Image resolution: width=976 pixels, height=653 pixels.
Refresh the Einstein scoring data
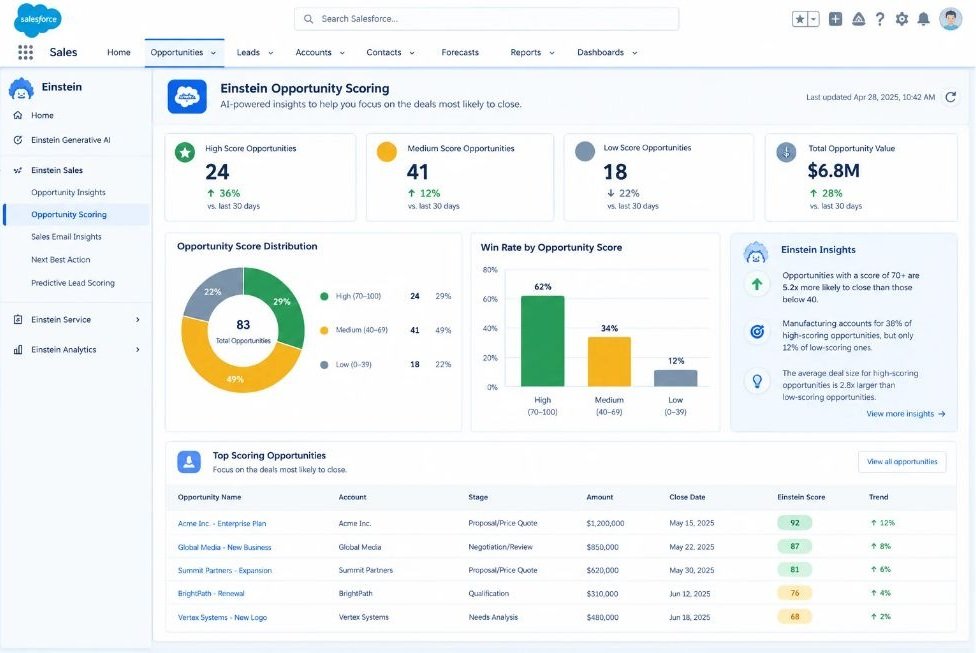point(950,97)
